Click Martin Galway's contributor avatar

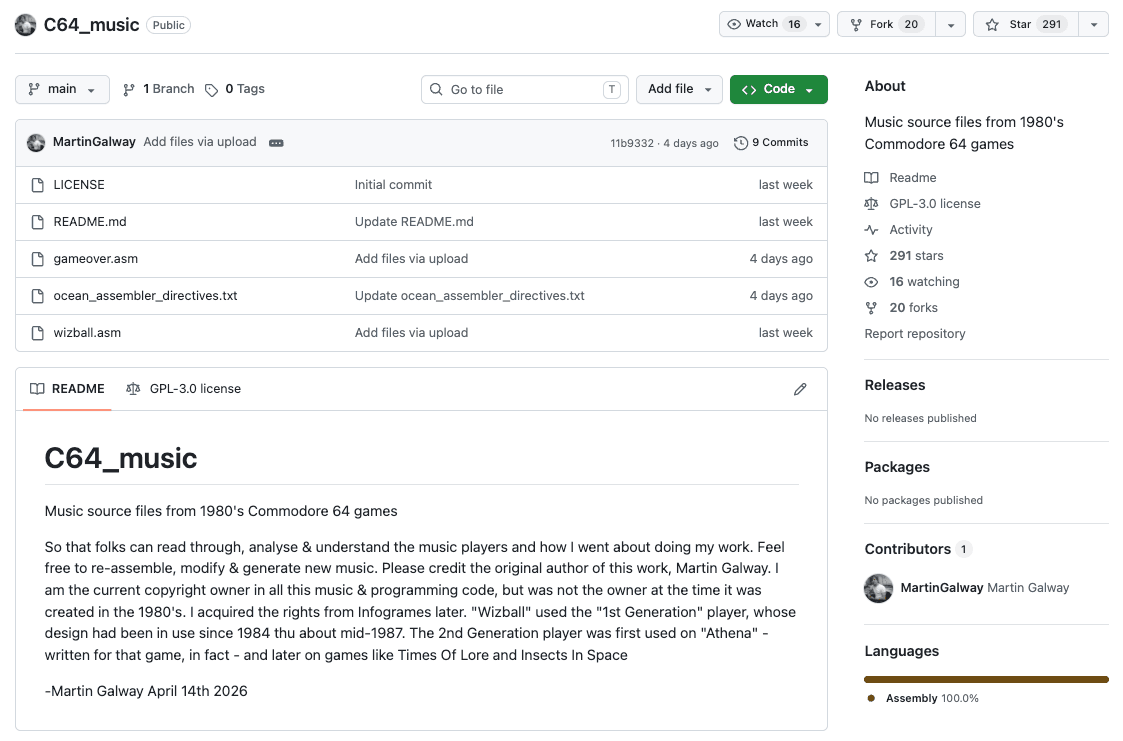[879, 589]
